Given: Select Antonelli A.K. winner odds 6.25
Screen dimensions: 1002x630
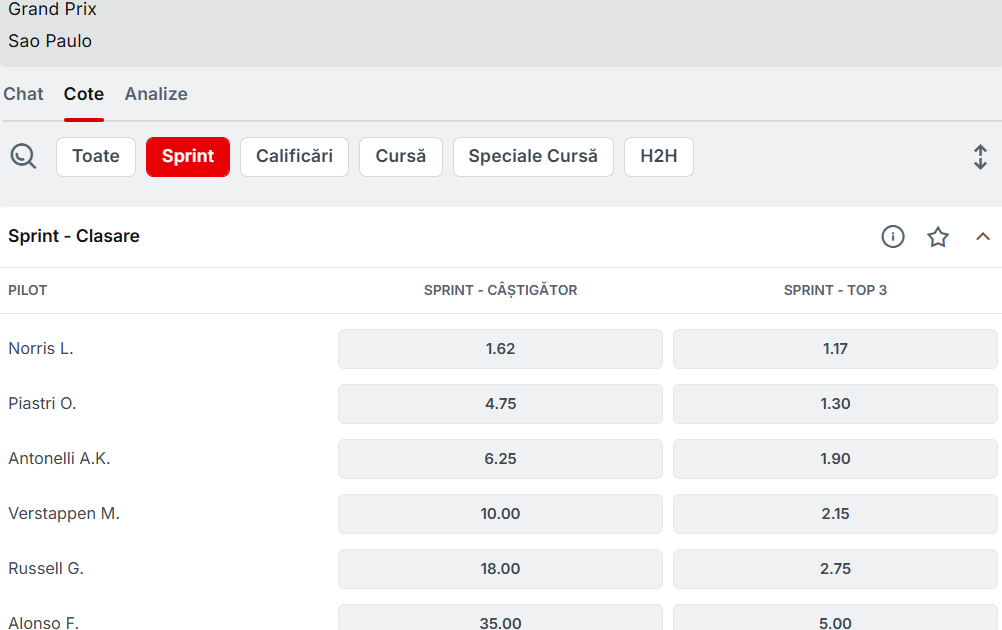Looking at the screenshot, I should click(x=500, y=459).
